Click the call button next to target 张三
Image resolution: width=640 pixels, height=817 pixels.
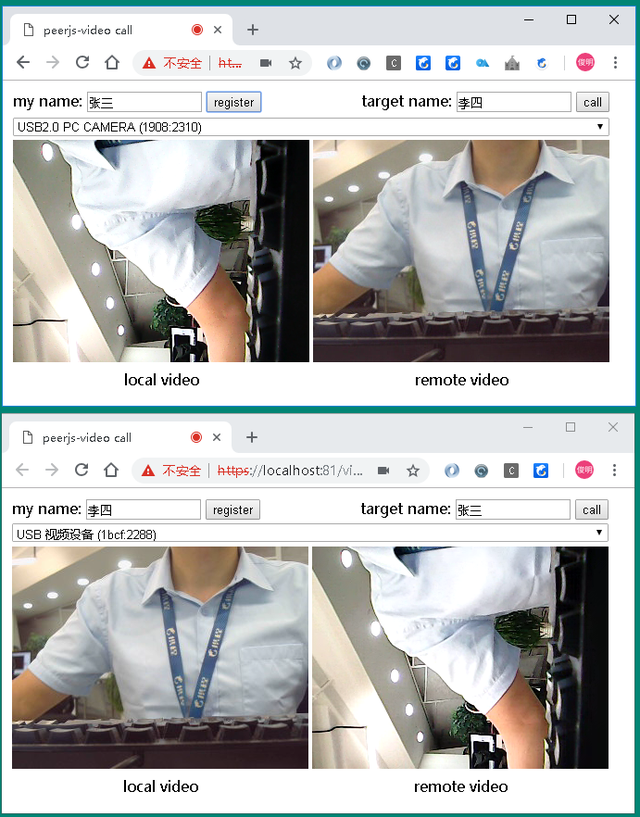click(x=592, y=510)
